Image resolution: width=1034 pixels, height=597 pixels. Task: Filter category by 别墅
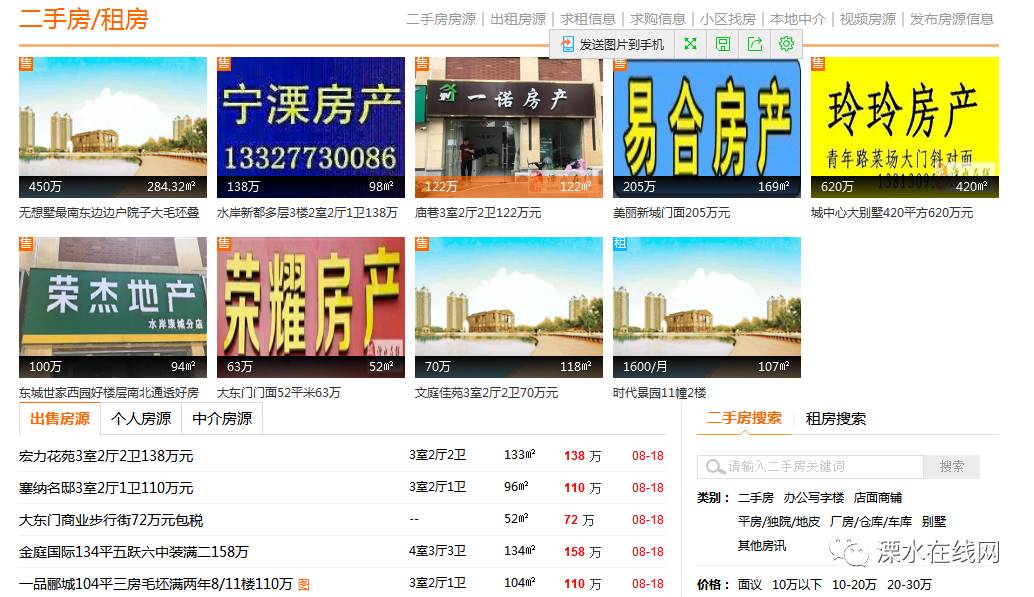934,522
